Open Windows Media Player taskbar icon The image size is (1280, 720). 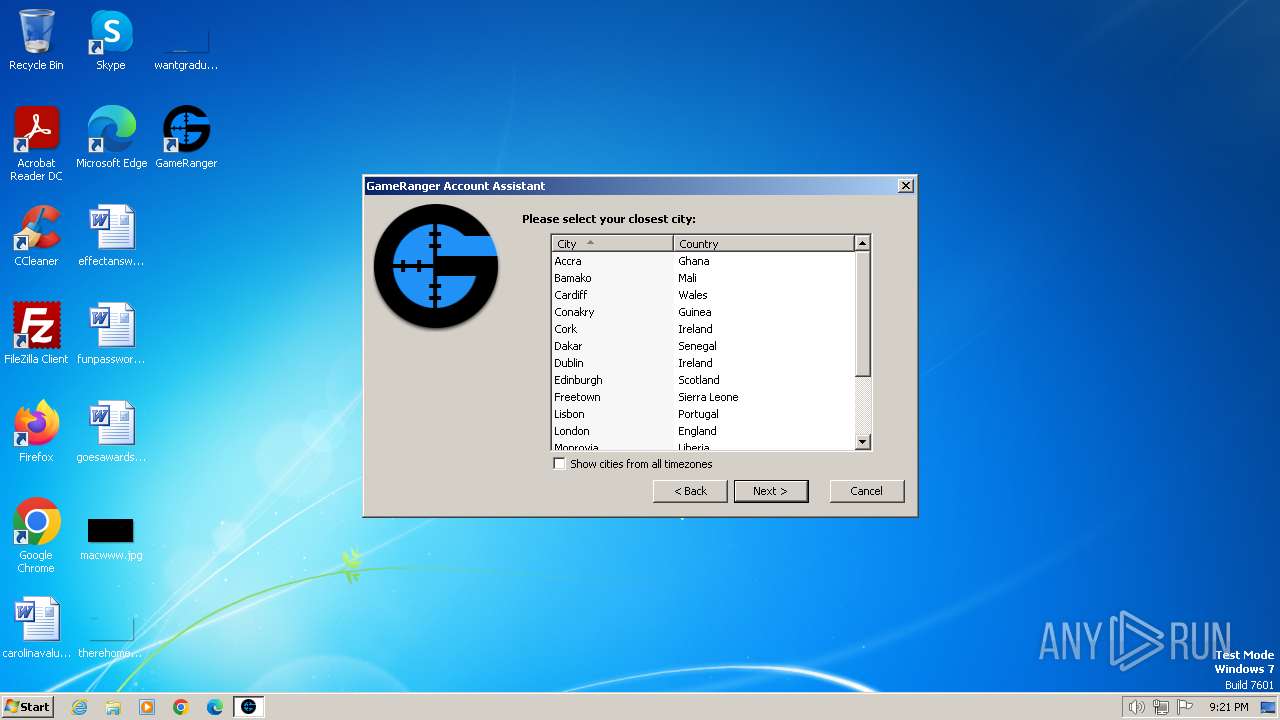147,707
